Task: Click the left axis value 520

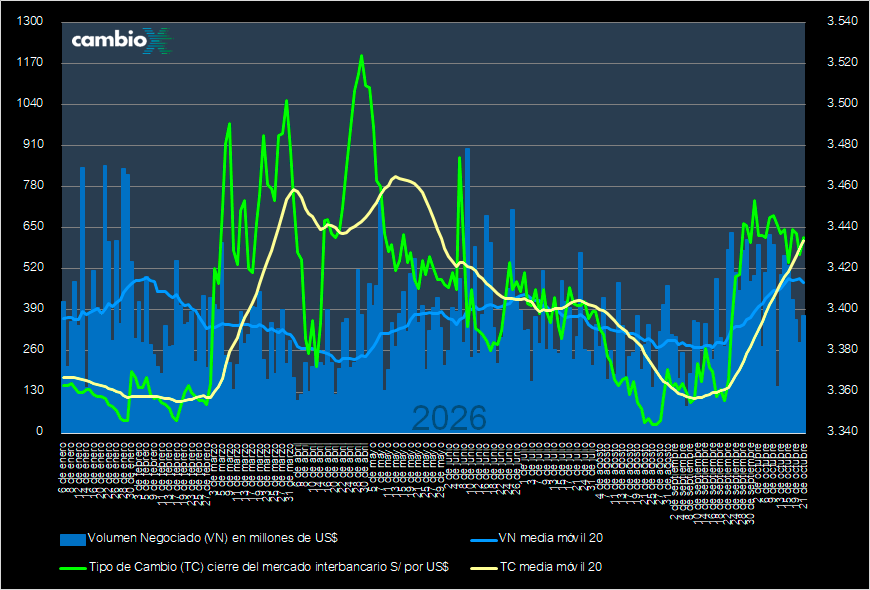Action: (x=33, y=268)
